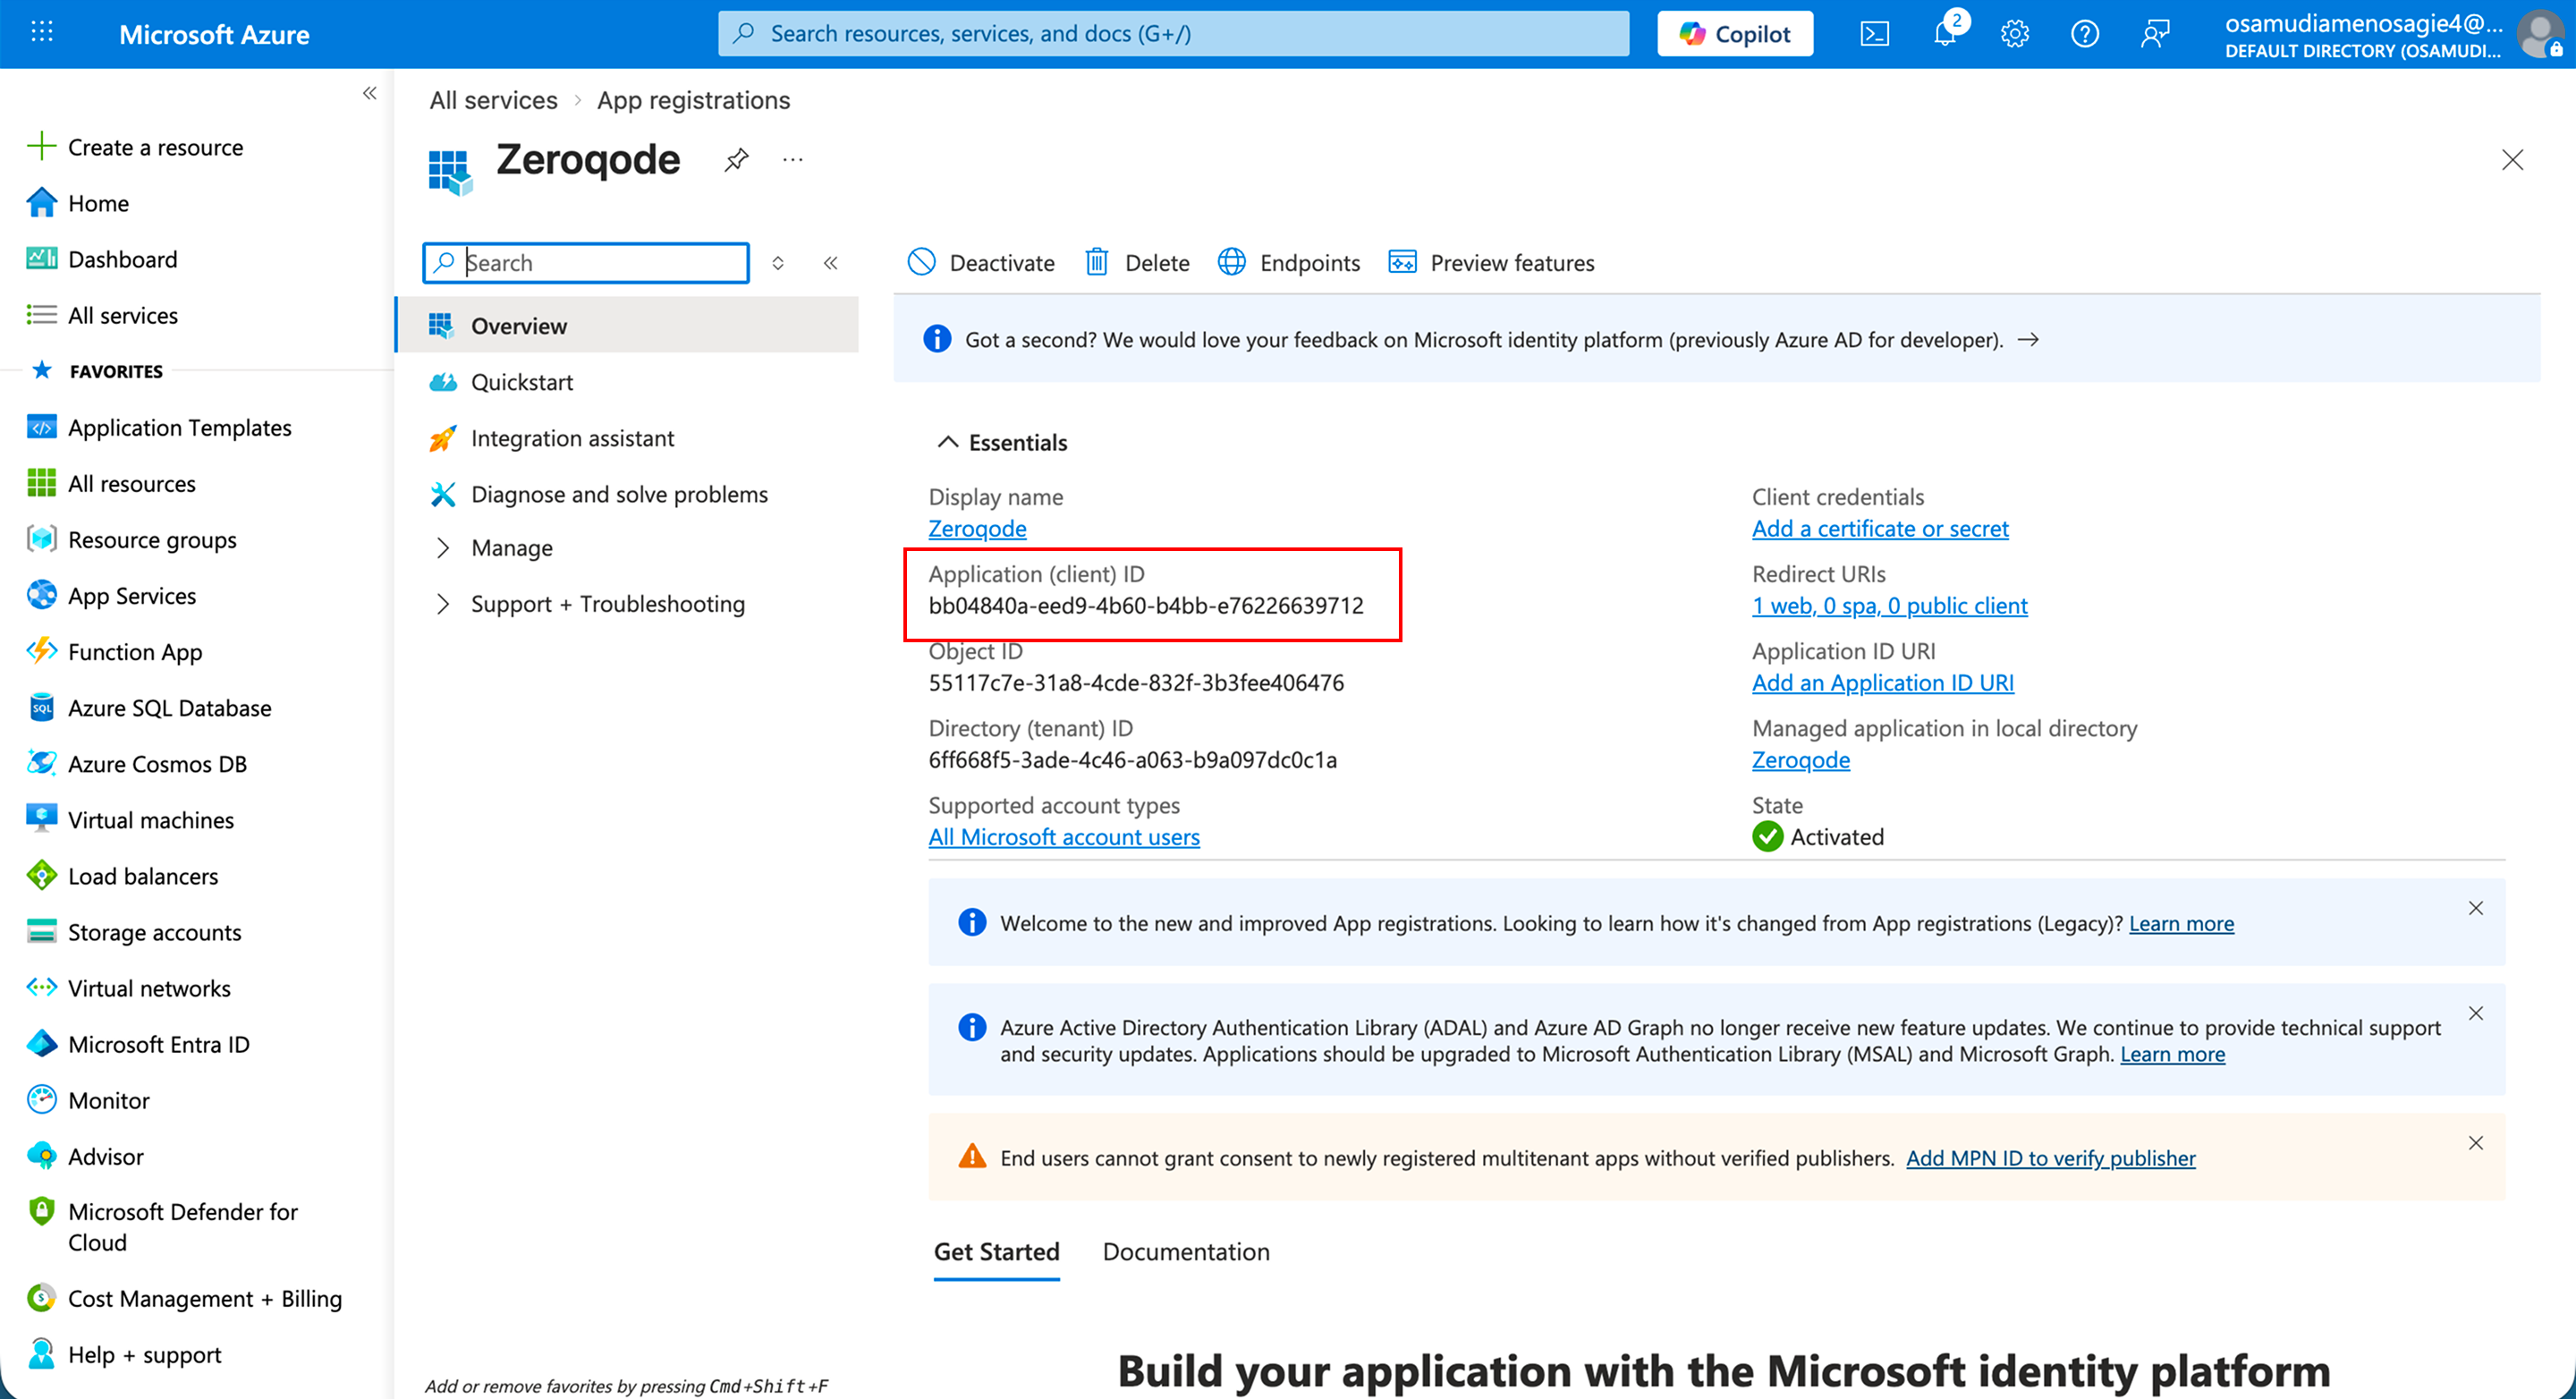Collapse the Essentials section
The image size is (2576, 1399).
[947, 442]
